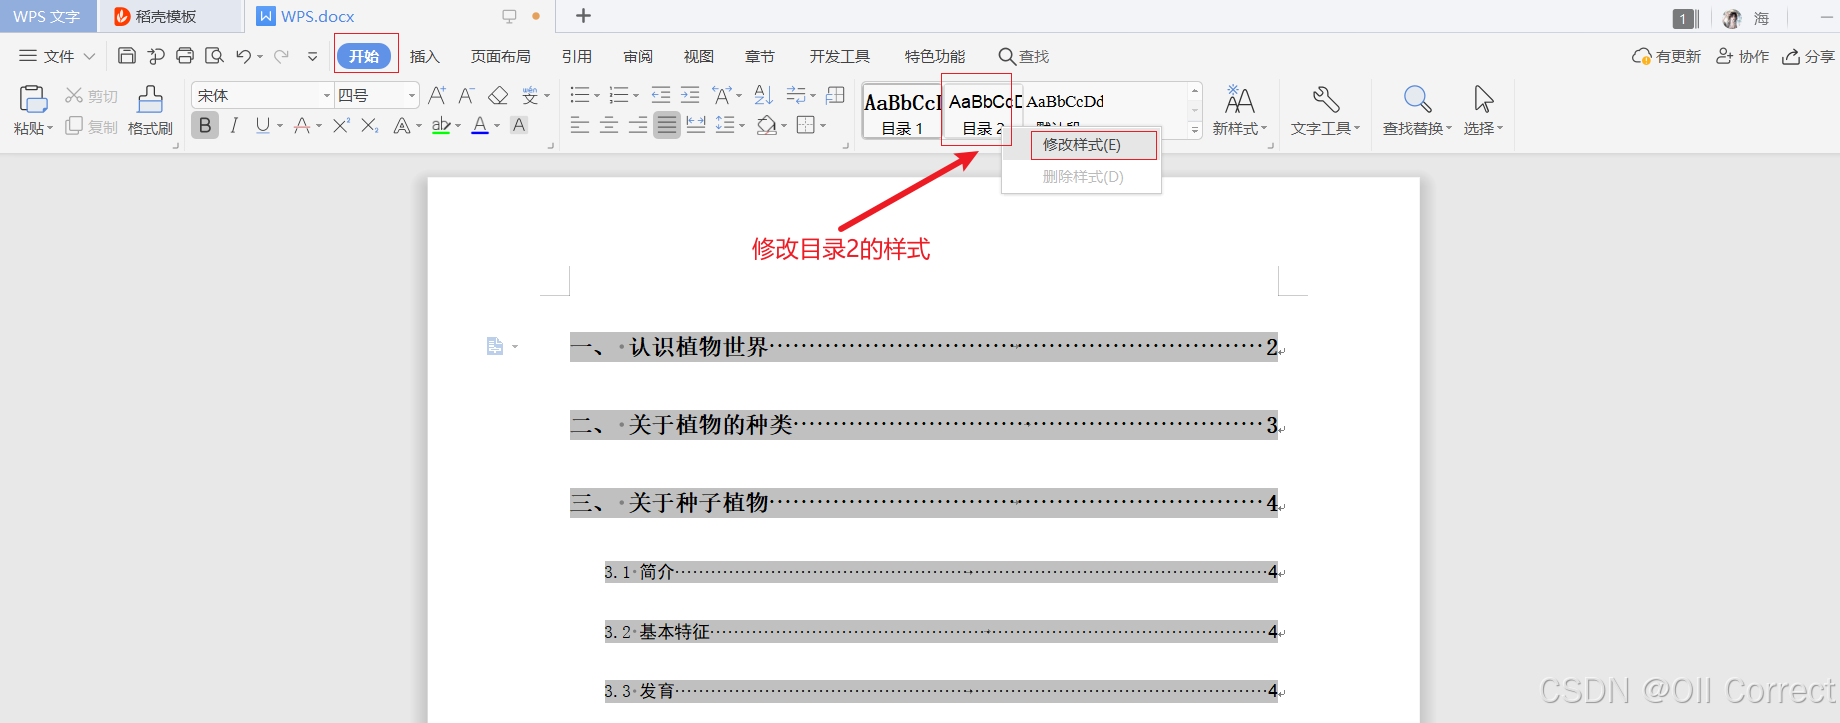Click the Subscript X₂ icon
Viewport: 1840px width, 723px height.
(x=370, y=125)
